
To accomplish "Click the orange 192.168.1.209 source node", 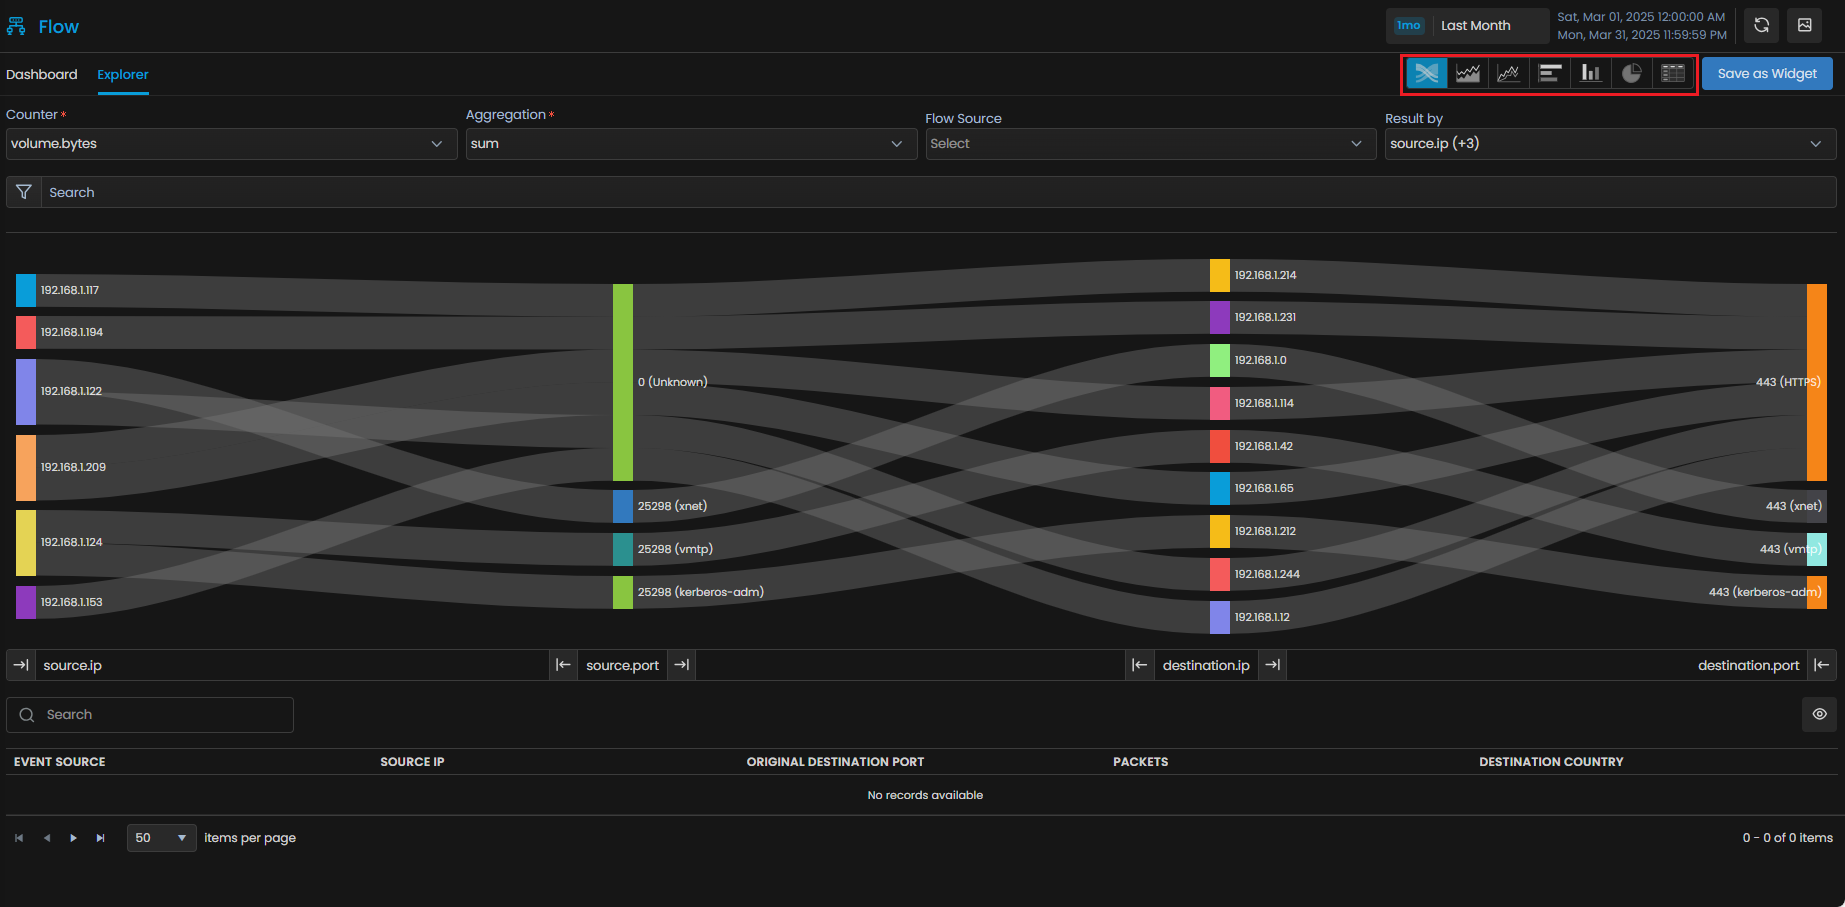I will point(26,467).
